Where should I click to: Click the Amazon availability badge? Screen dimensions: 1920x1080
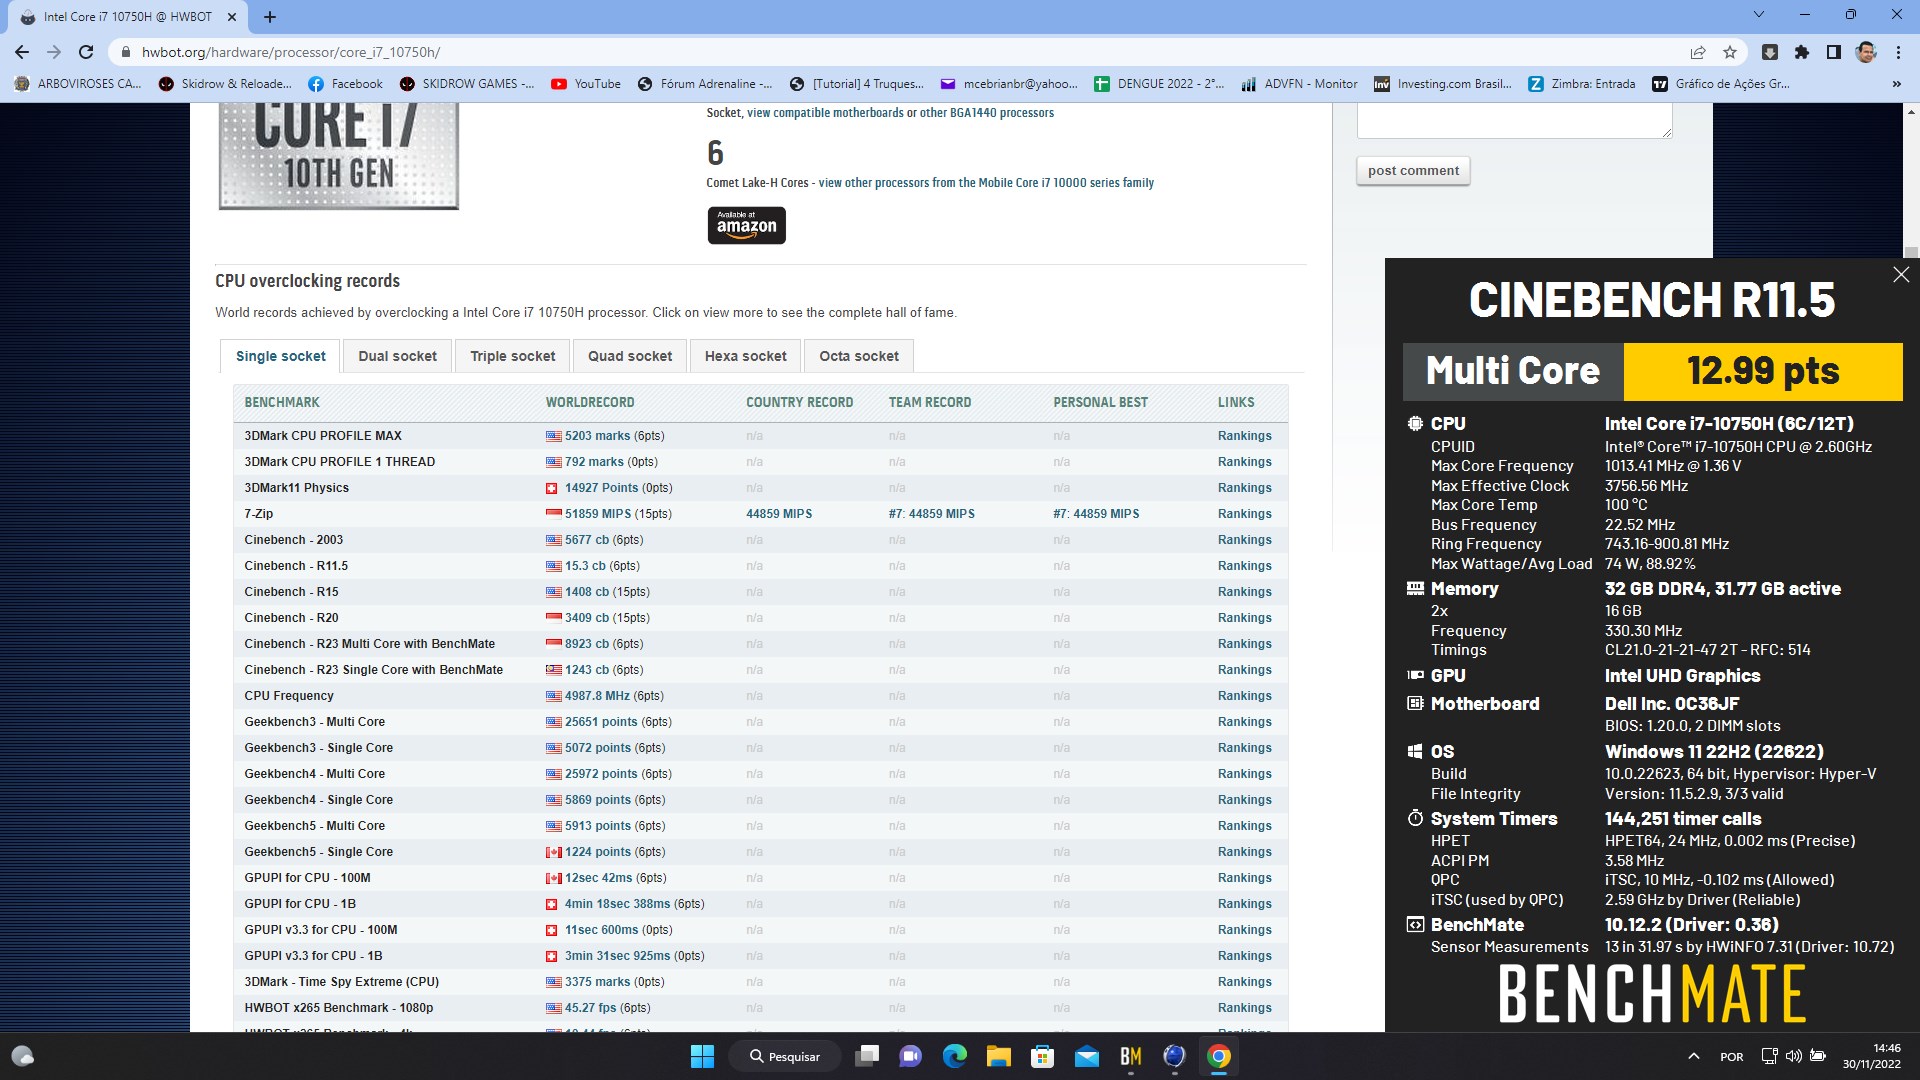click(746, 225)
